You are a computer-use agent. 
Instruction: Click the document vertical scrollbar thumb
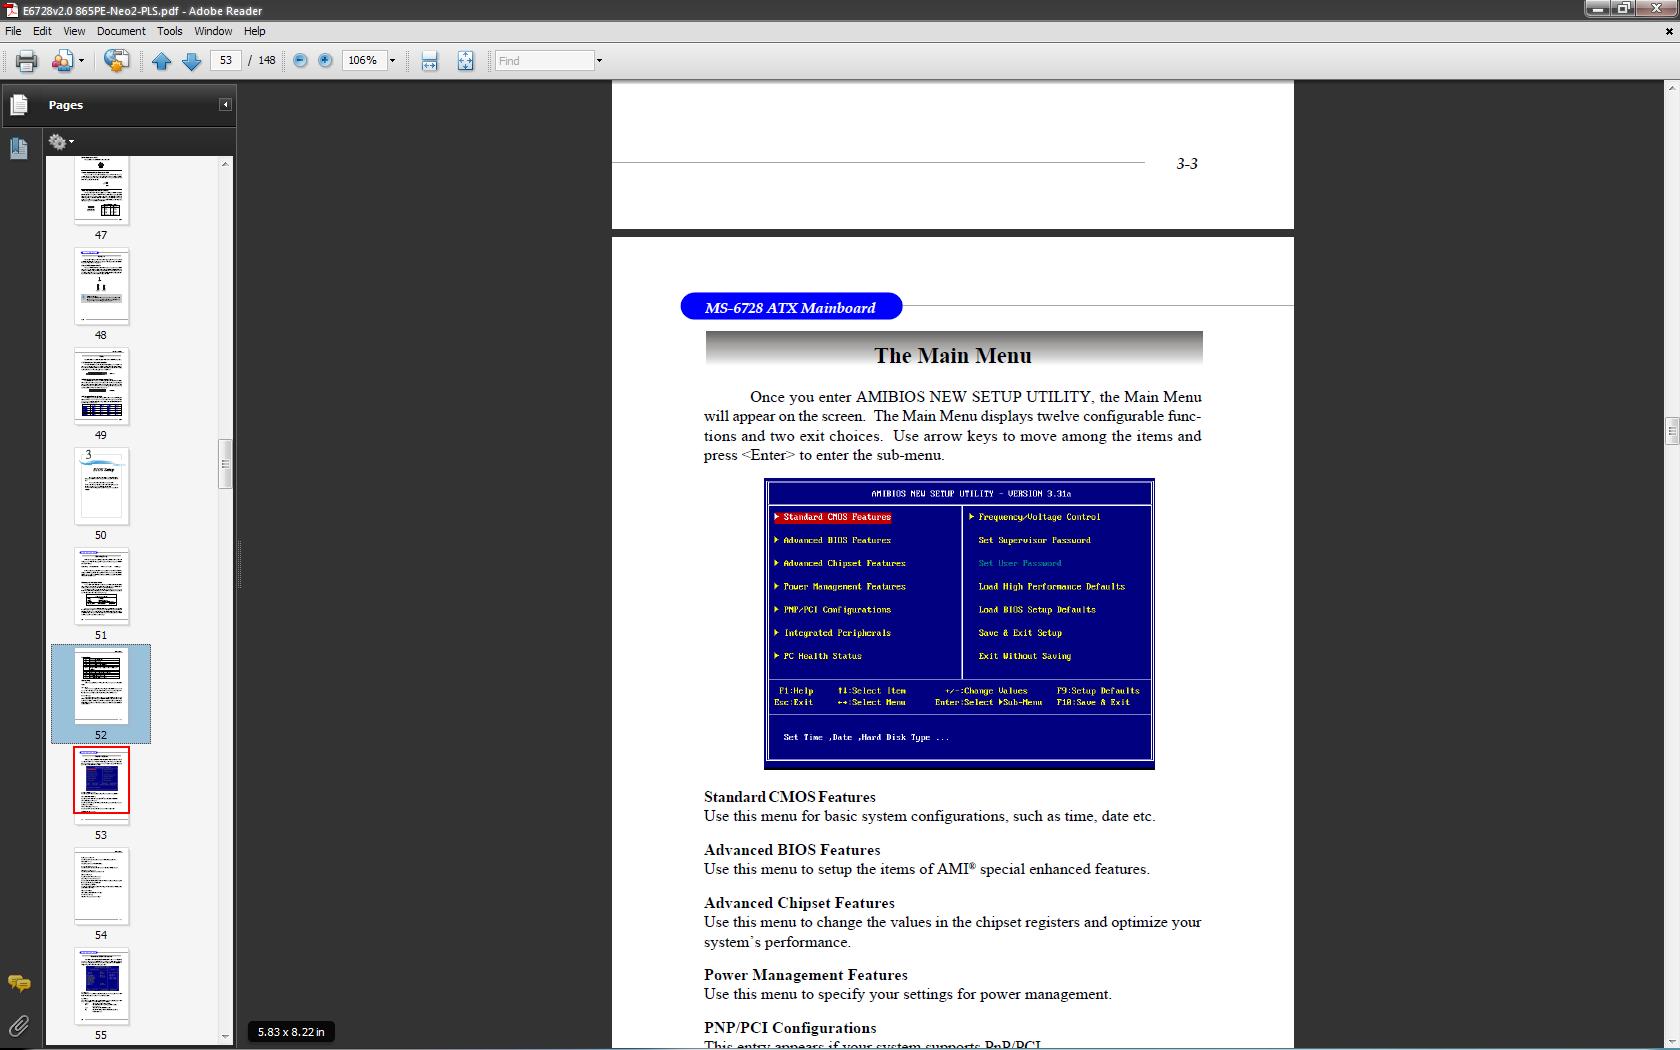pos(1671,431)
